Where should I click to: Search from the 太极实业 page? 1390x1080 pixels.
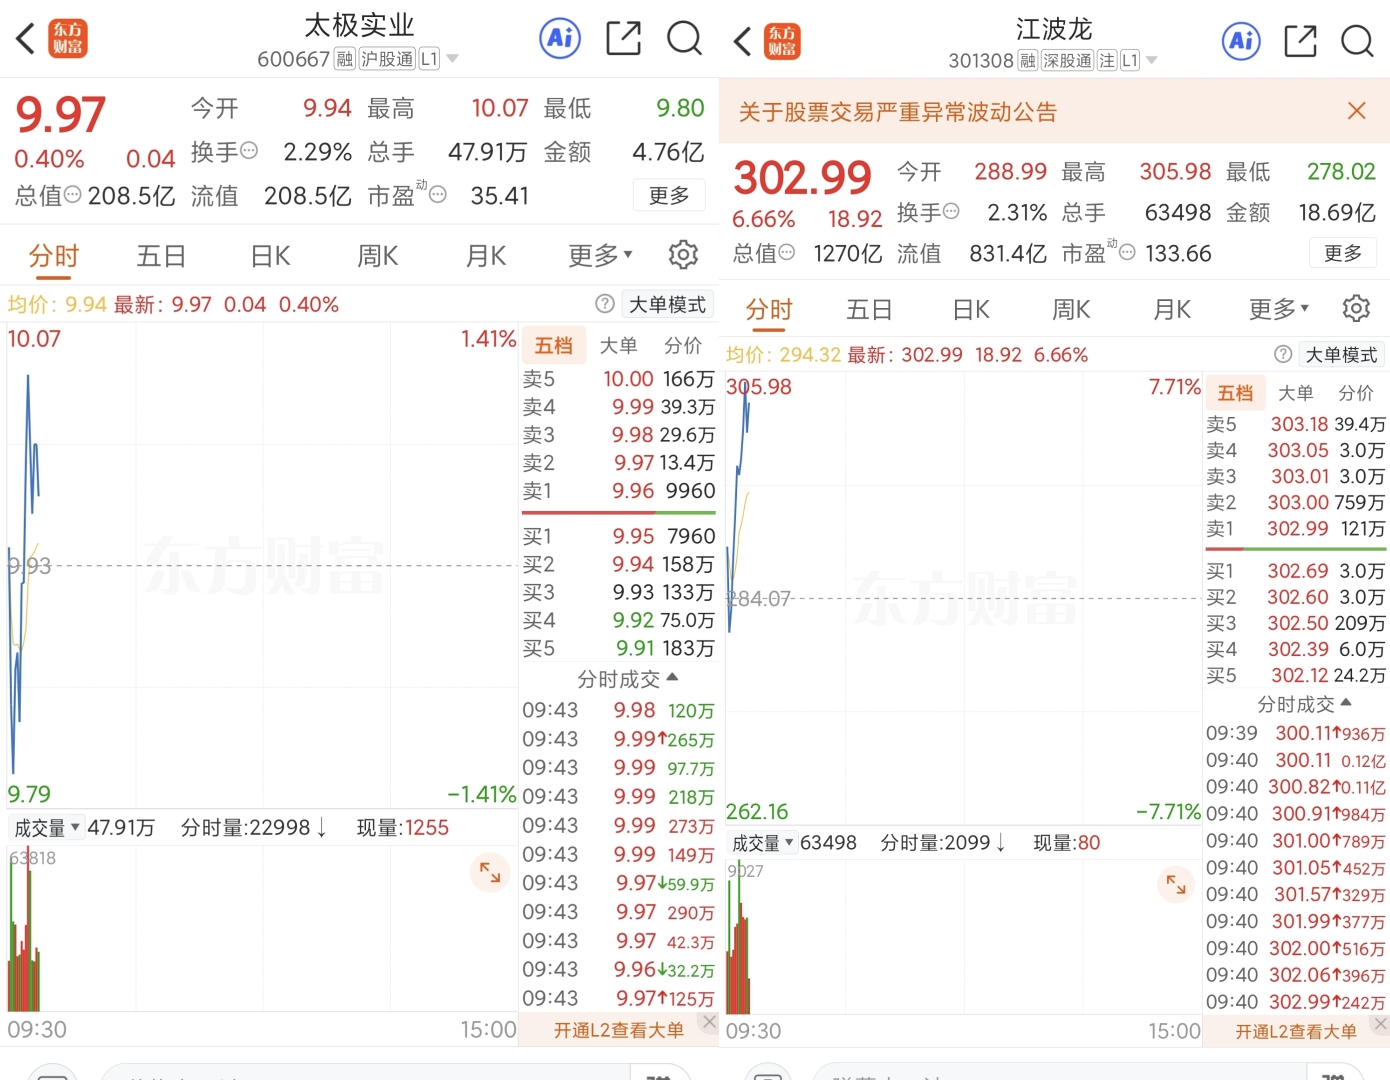pyautogui.click(x=684, y=39)
